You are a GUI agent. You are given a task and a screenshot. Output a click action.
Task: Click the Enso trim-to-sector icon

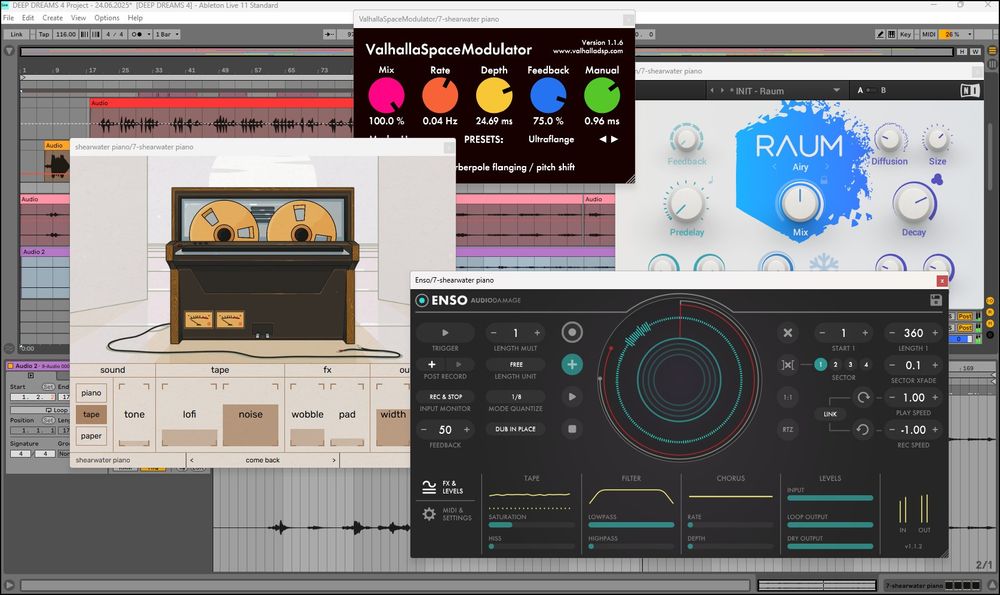tap(788, 365)
